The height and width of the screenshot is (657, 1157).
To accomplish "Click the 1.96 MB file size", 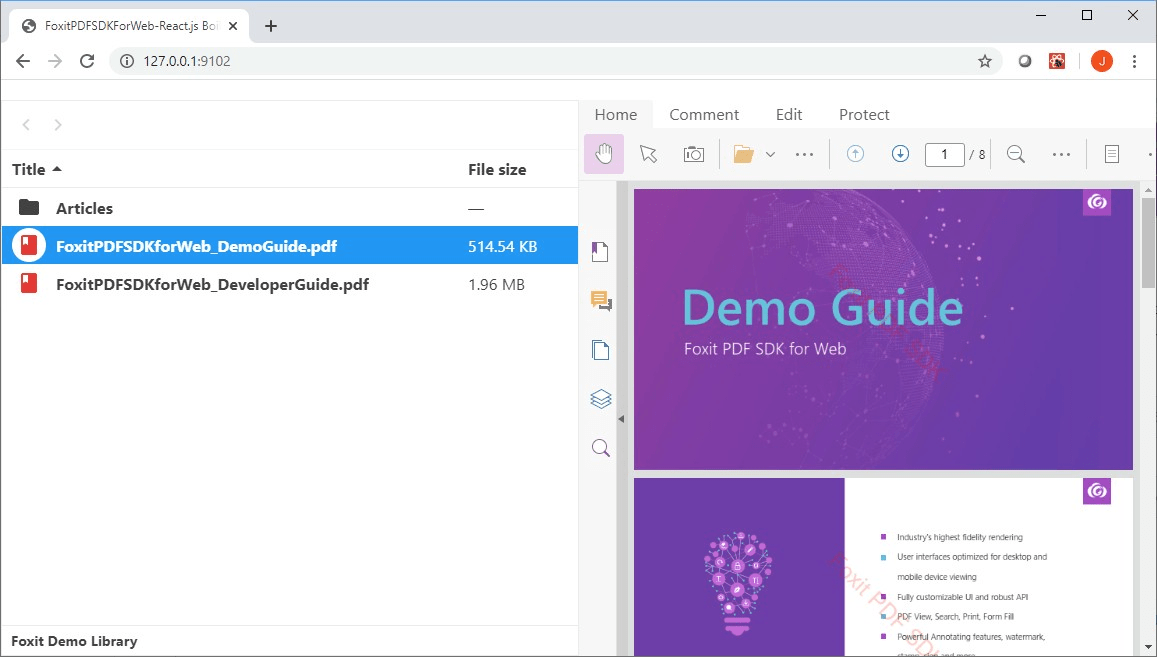I will pyautogui.click(x=497, y=284).
